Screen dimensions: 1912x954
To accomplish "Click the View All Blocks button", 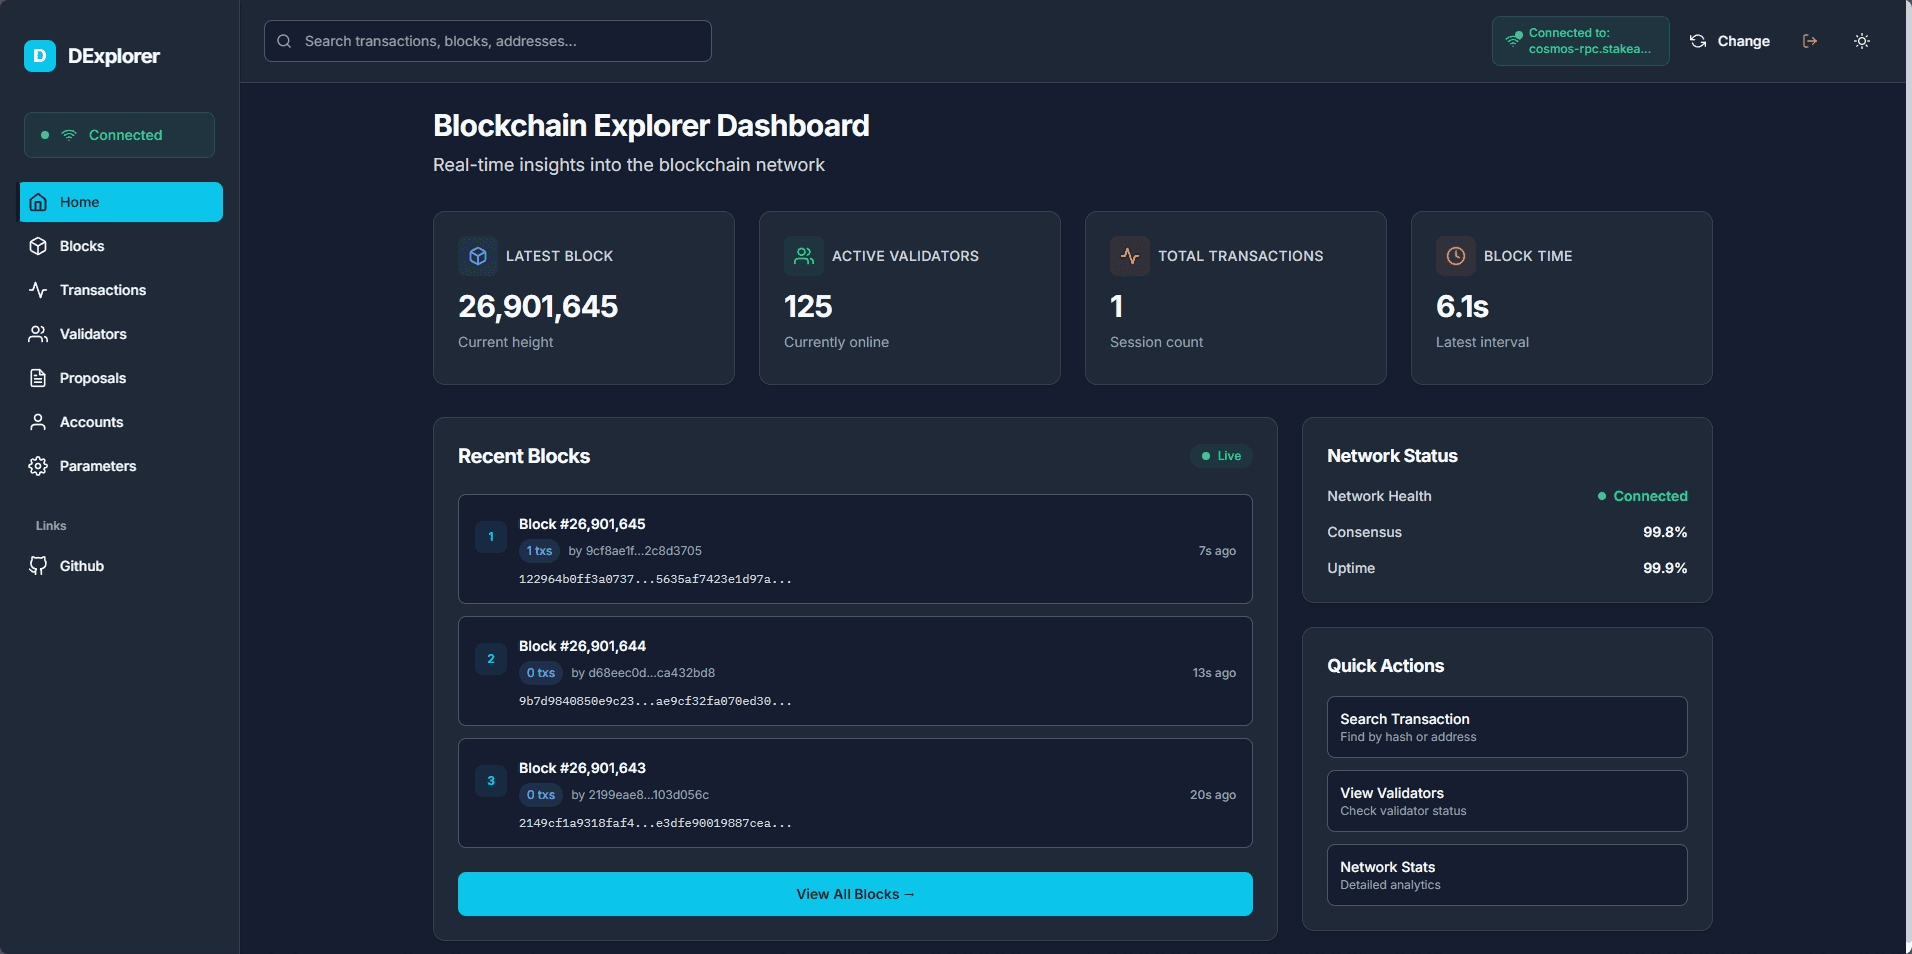I will [854, 894].
